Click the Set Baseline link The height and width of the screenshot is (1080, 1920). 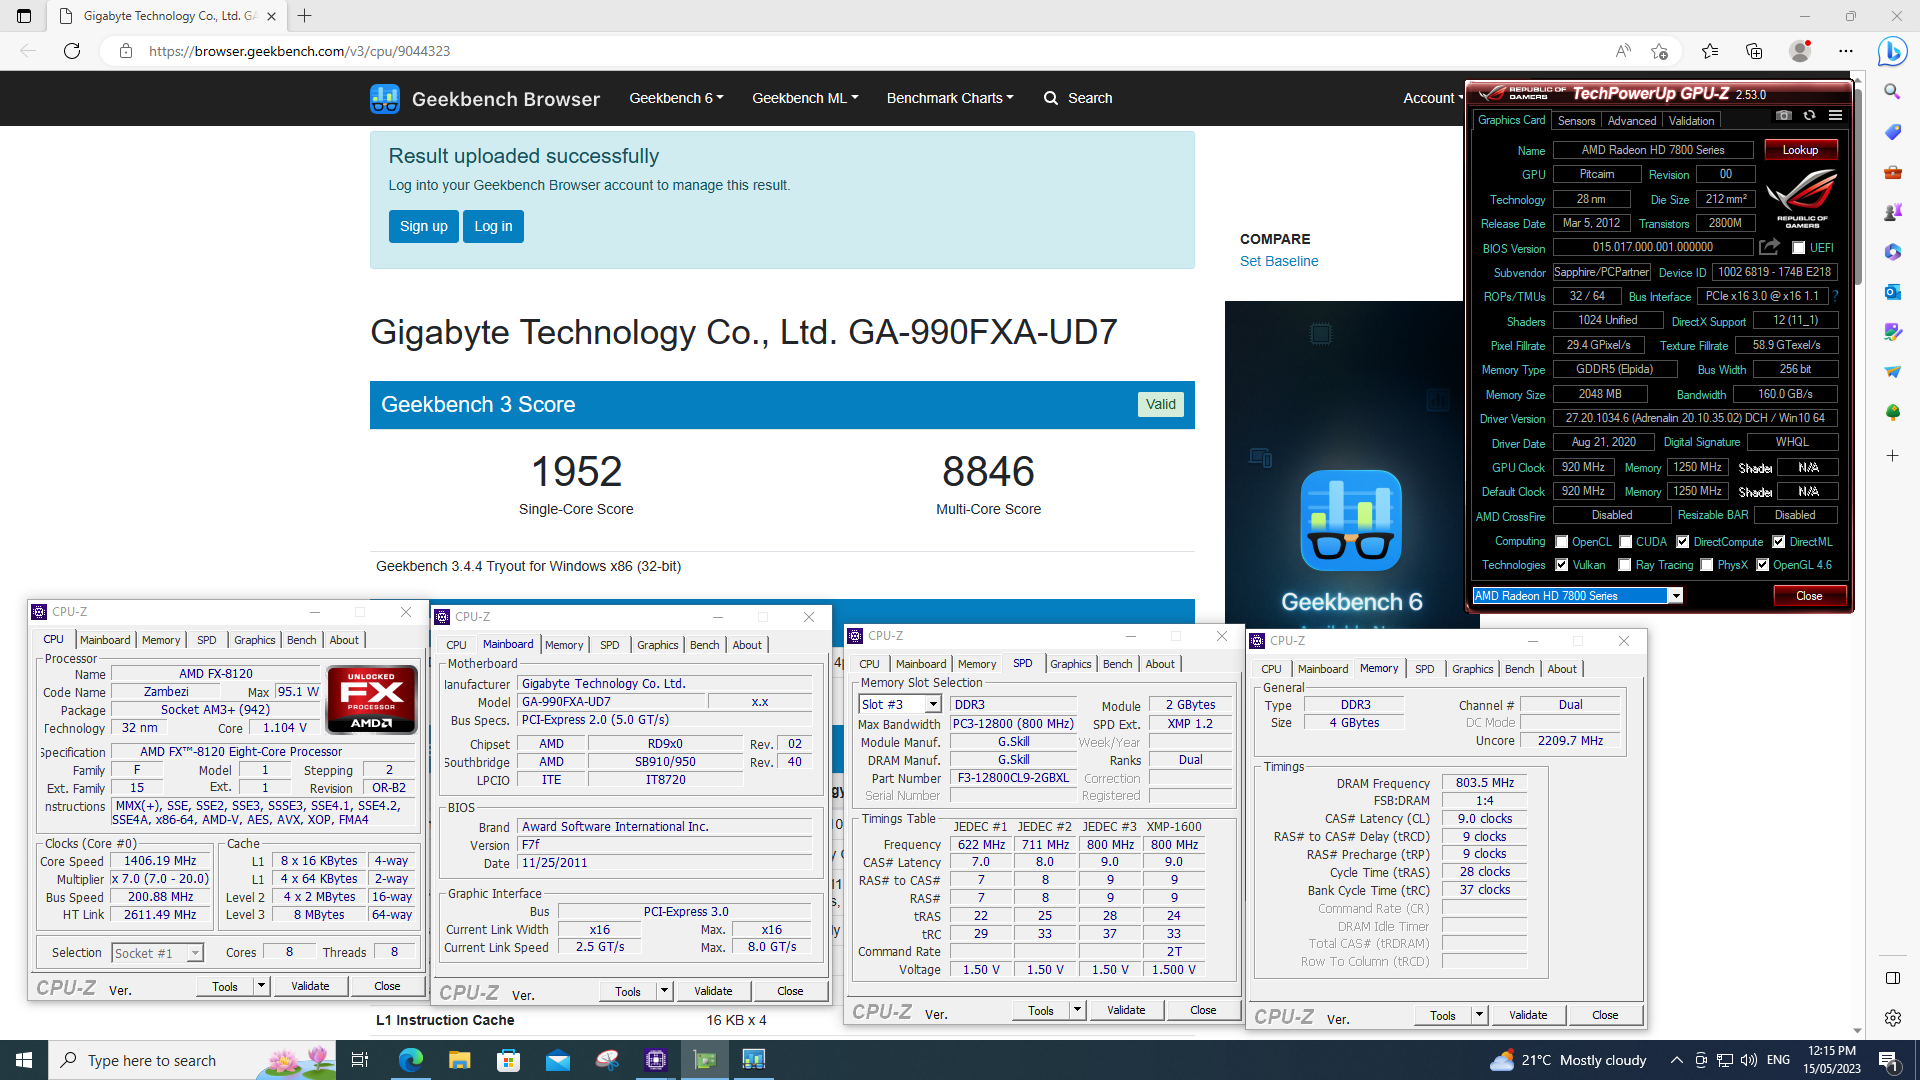(1279, 261)
